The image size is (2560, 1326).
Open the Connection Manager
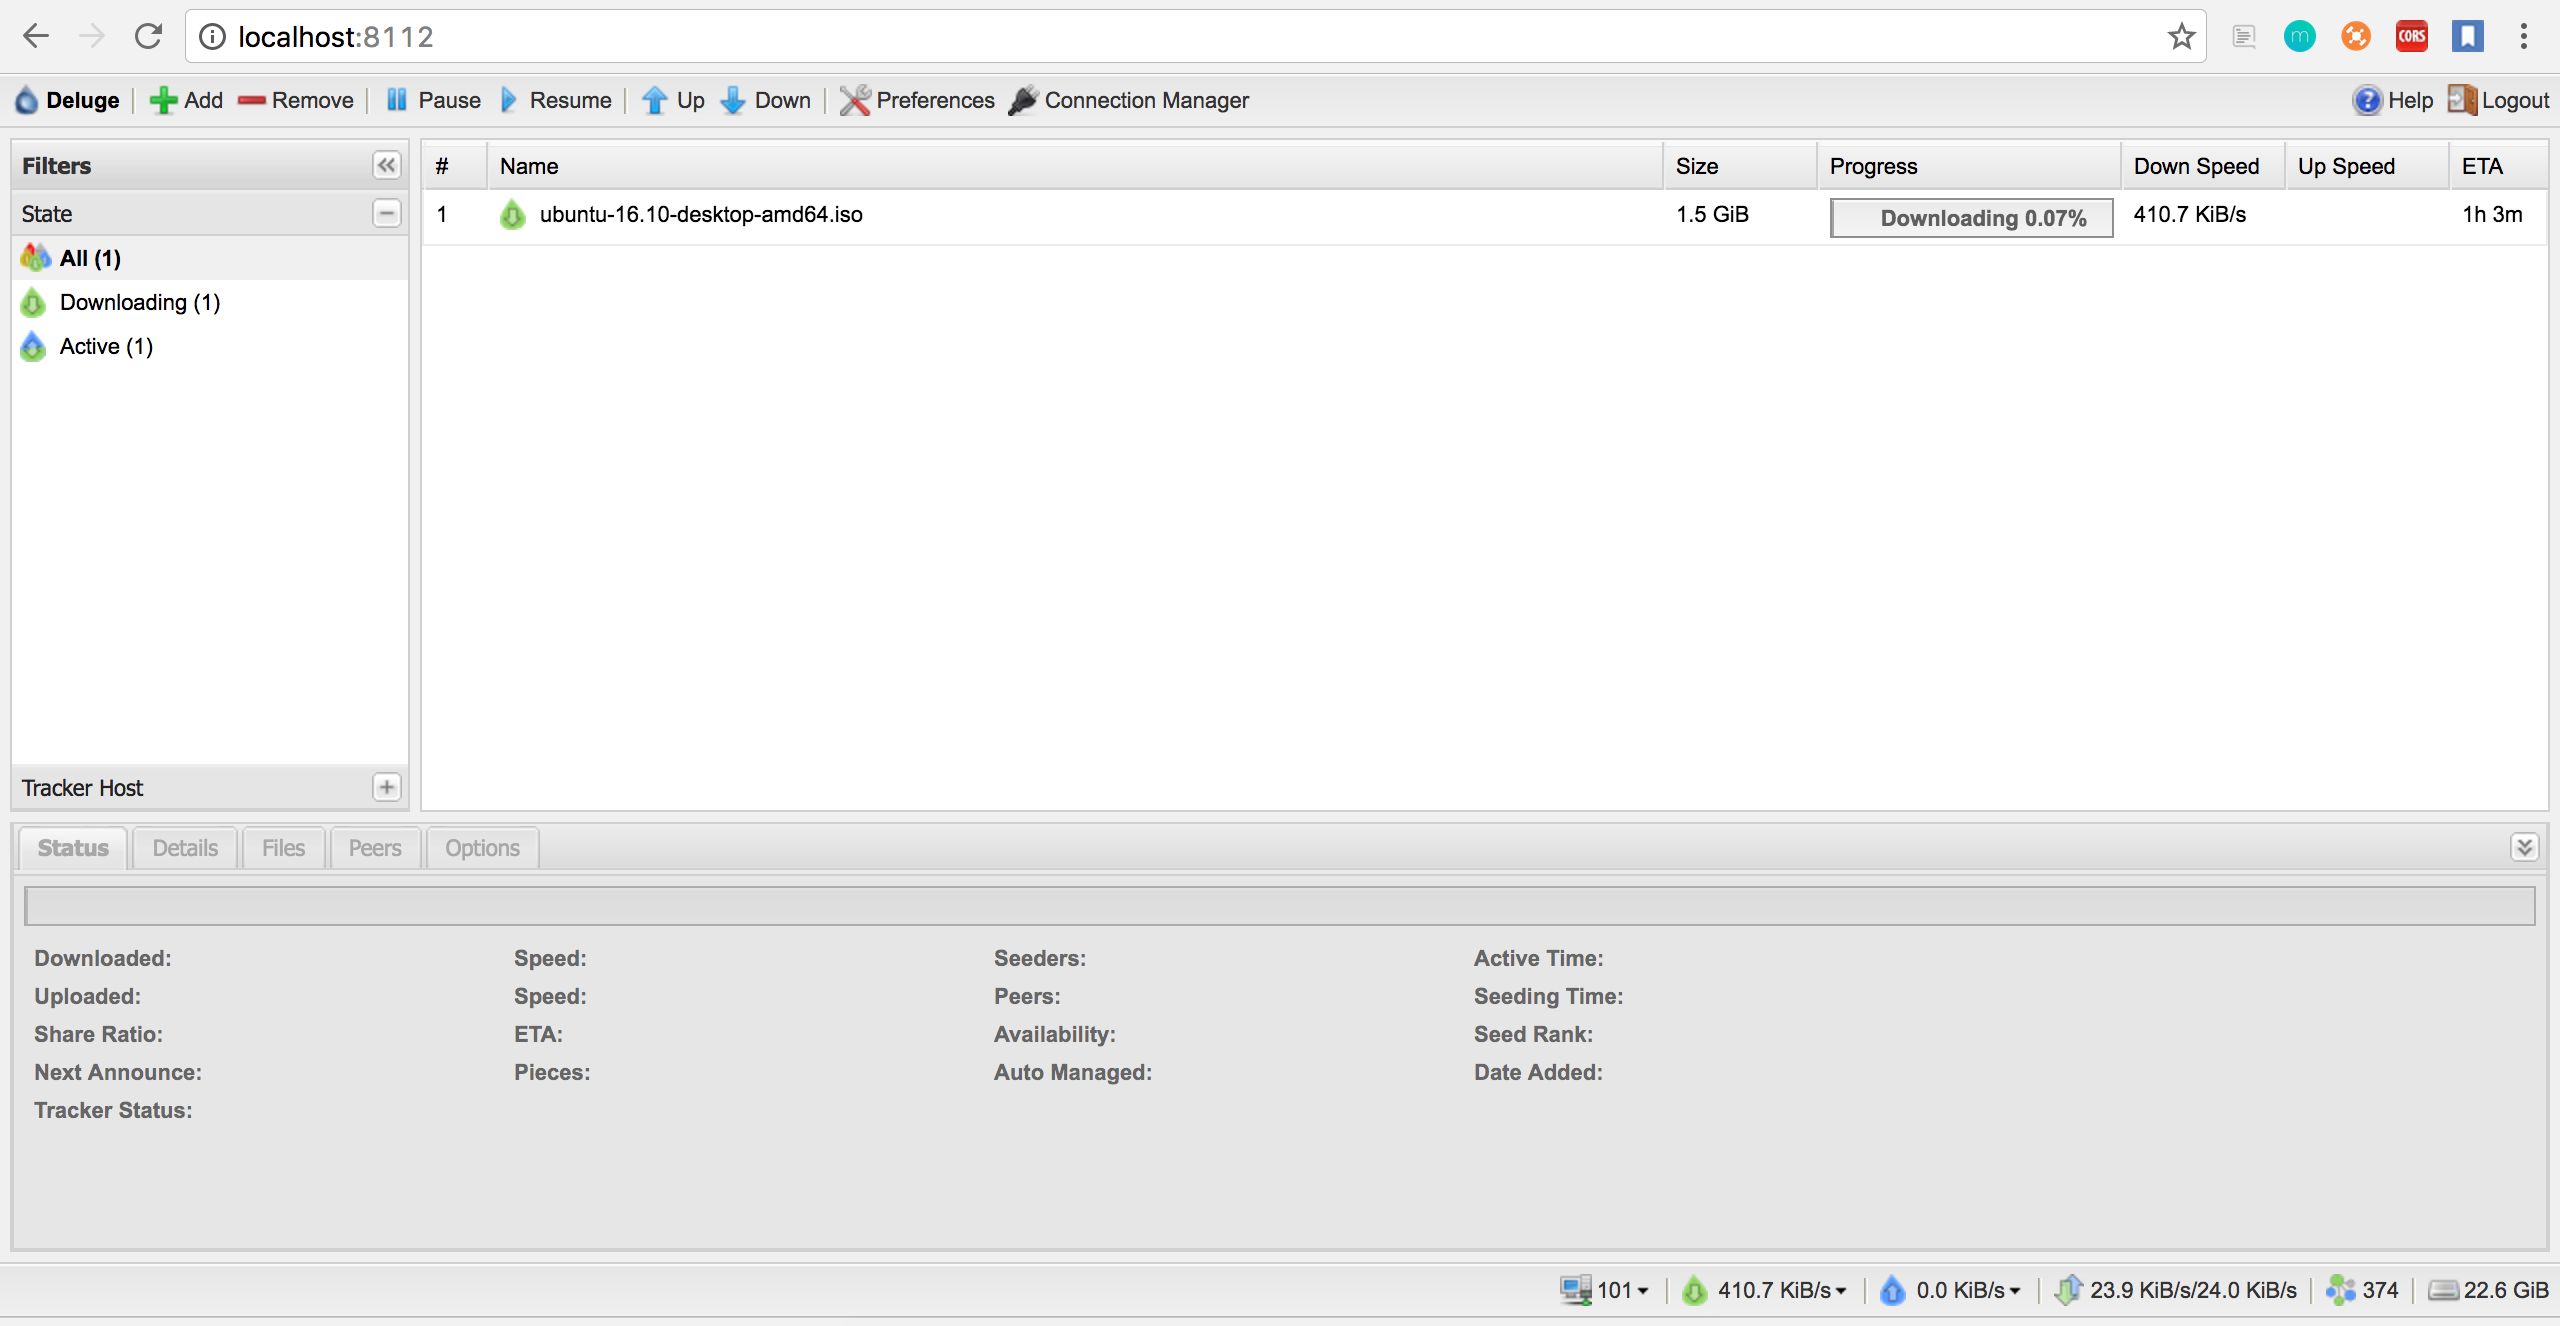(x=1129, y=101)
